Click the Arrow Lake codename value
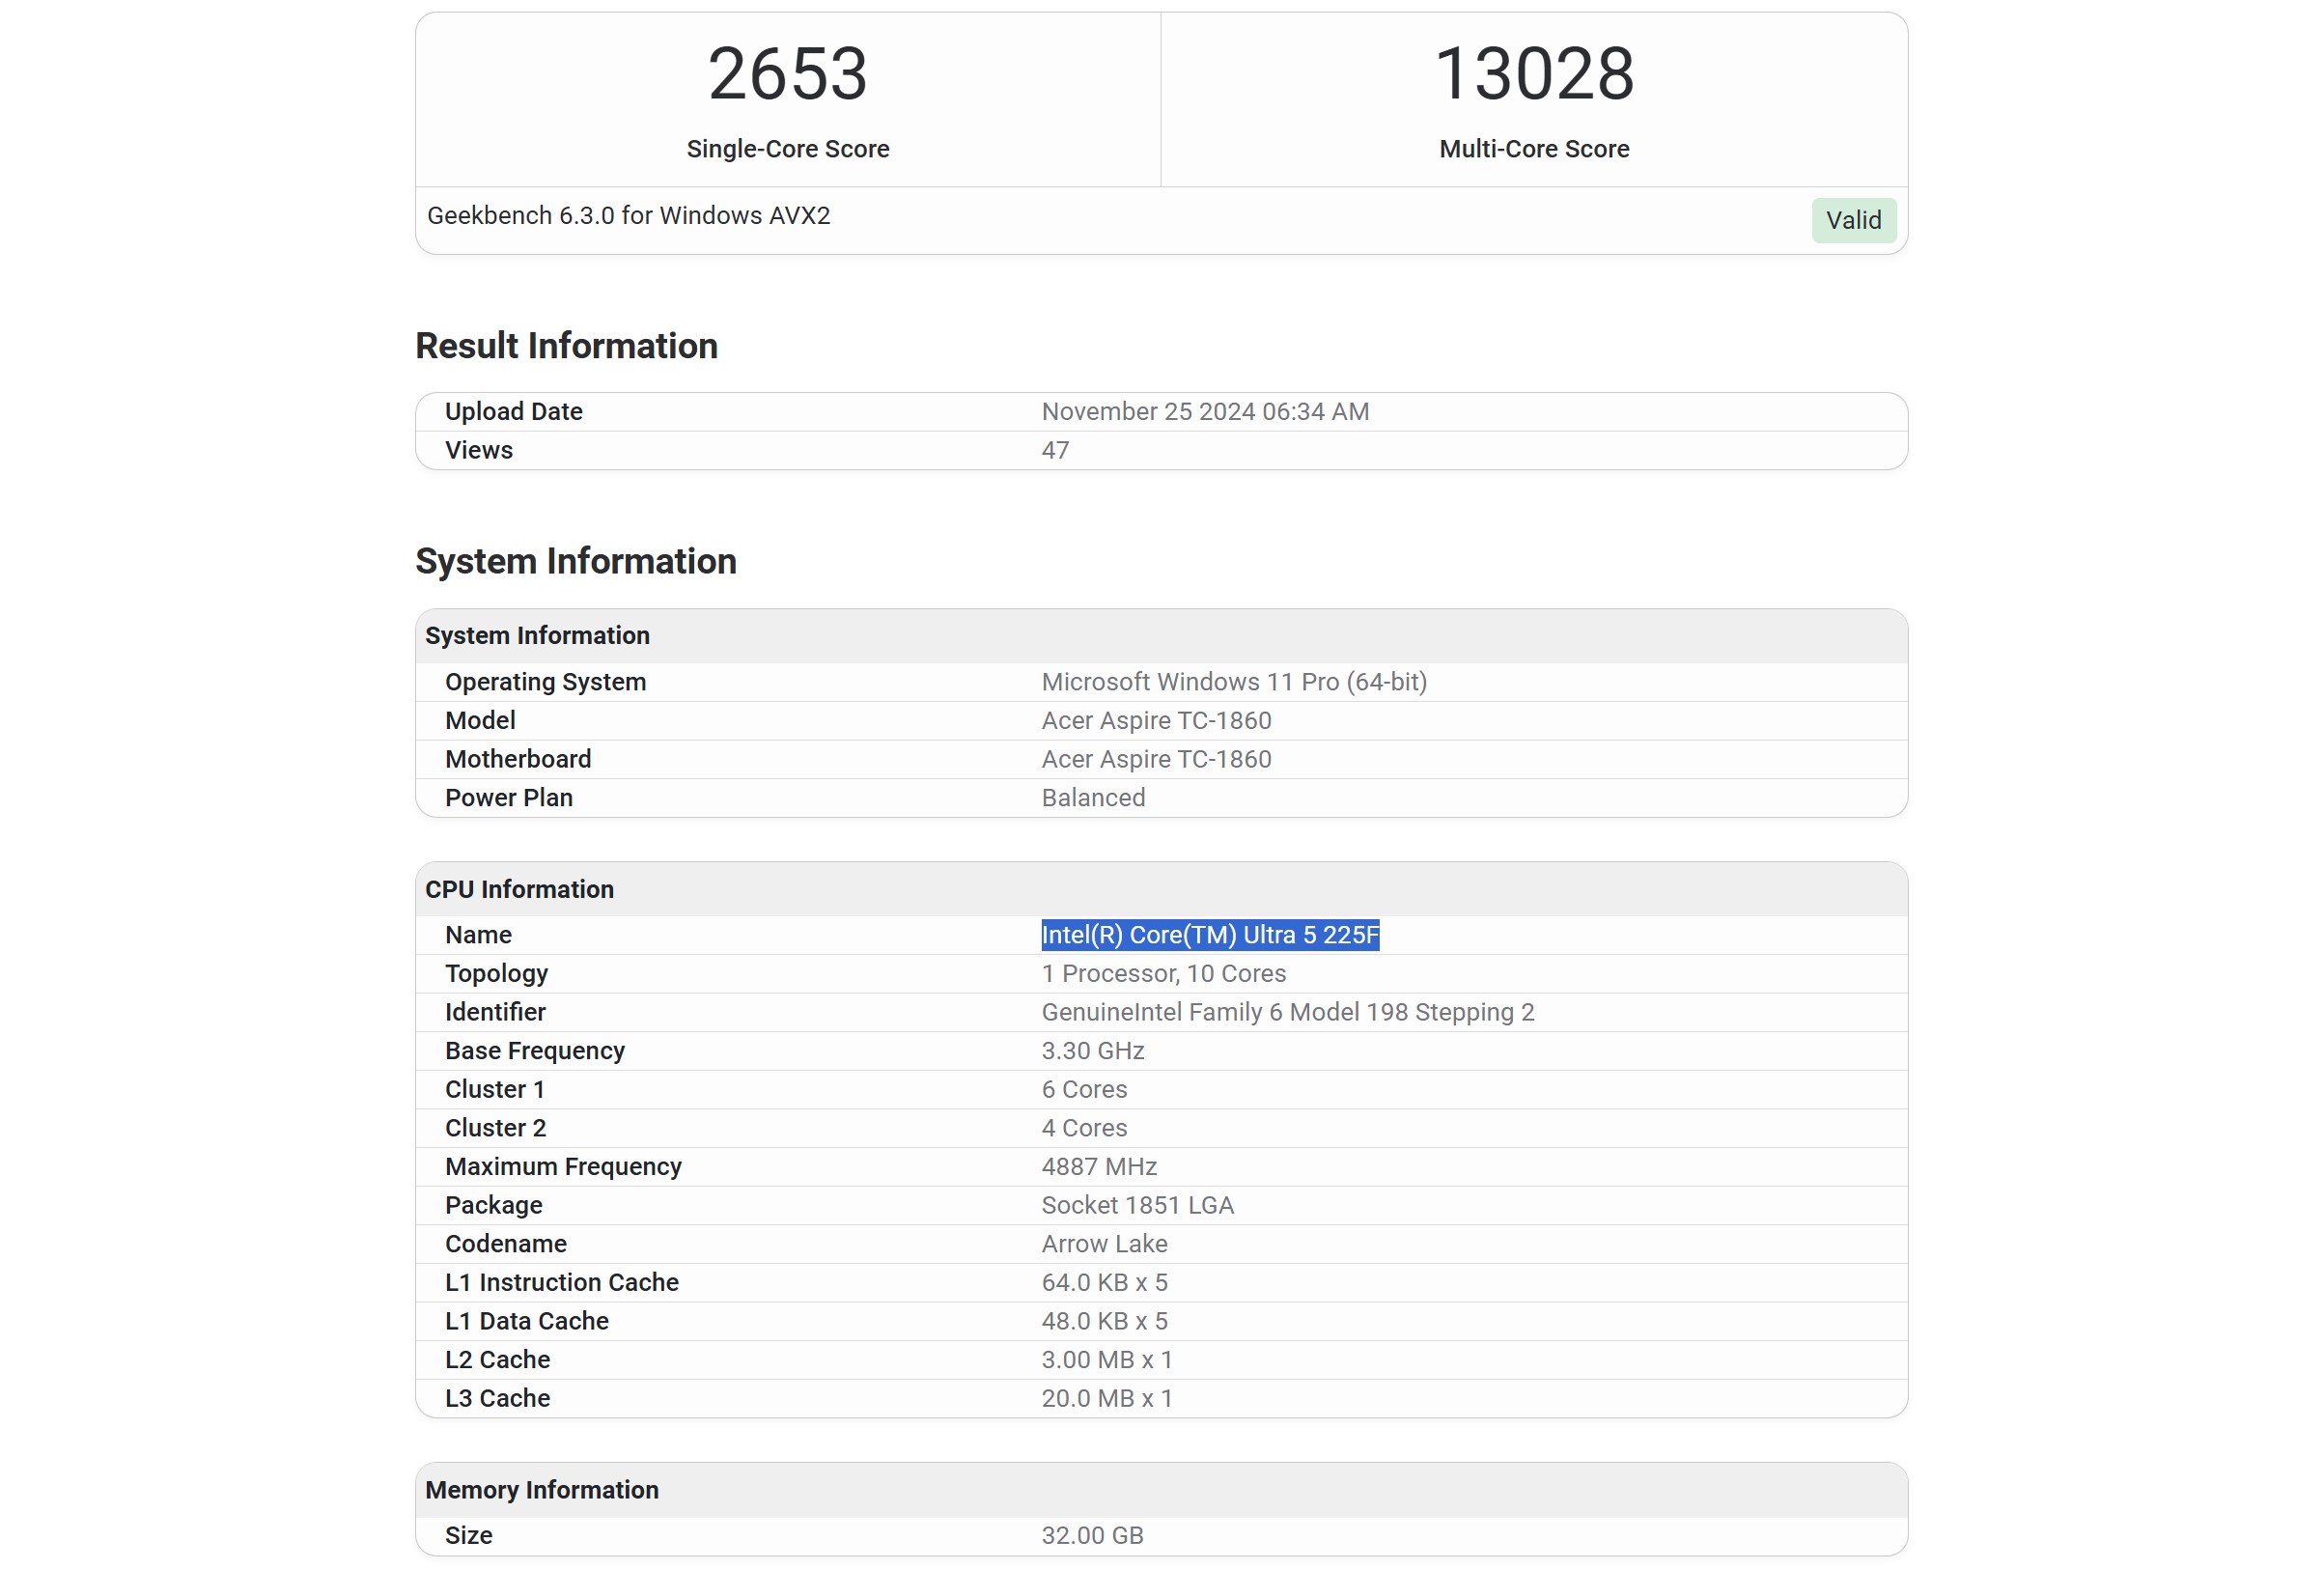Viewport: 2324px width, 1569px height. click(x=1104, y=1244)
